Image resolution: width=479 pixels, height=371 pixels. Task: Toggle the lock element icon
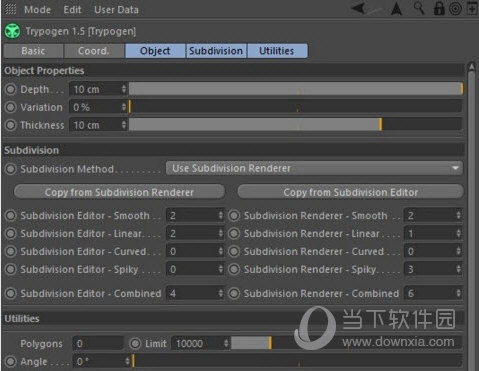pos(439,8)
